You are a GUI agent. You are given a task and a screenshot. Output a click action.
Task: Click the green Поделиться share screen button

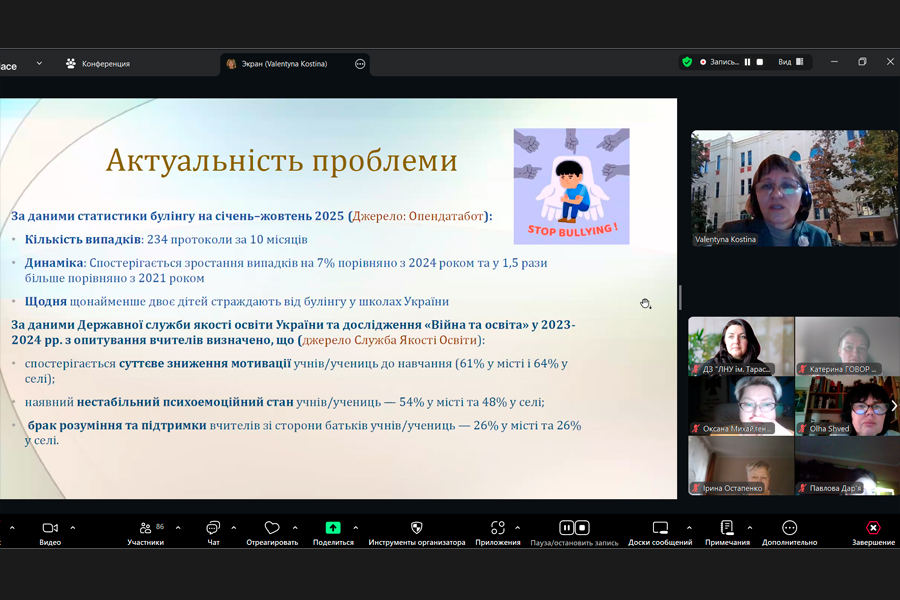point(333,528)
